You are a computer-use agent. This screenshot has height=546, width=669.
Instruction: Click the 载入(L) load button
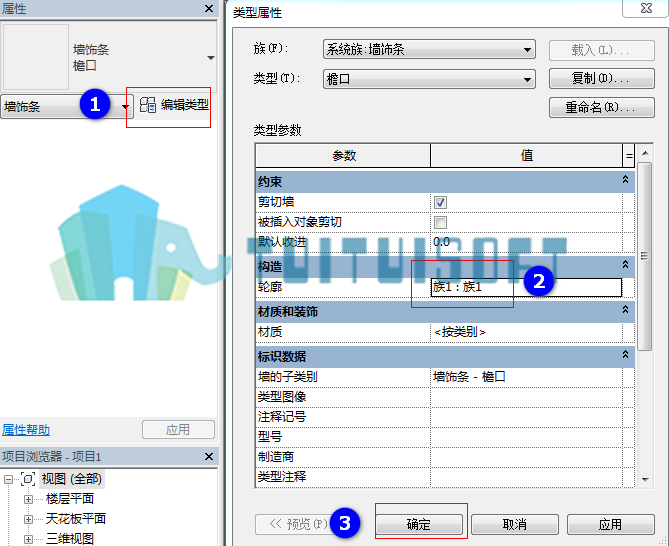pos(602,50)
